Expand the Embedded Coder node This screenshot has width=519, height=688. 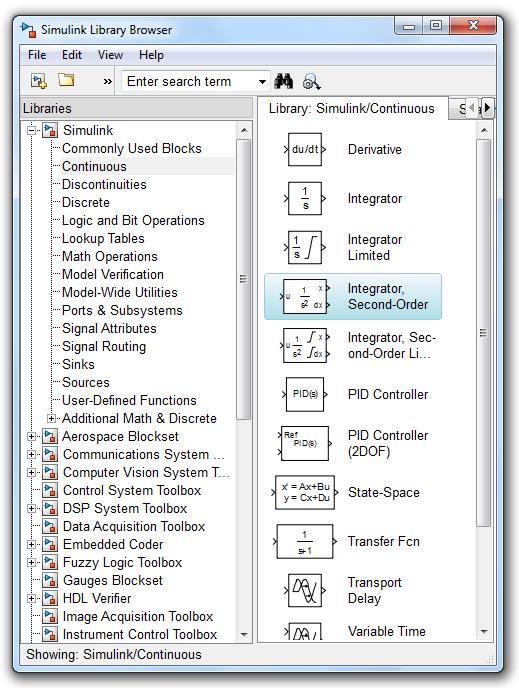(31, 545)
